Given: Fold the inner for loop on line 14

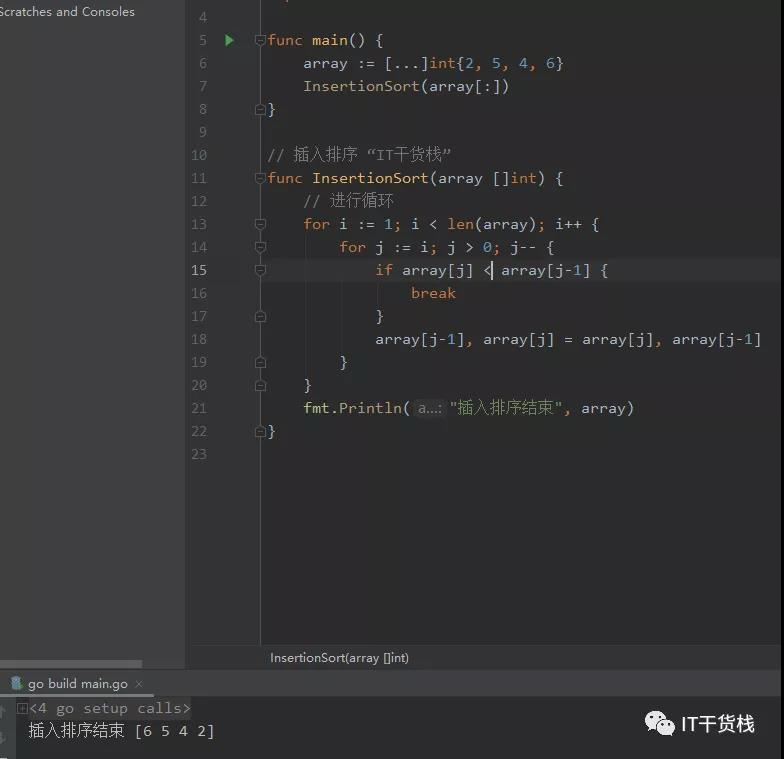Looking at the screenshot, I should 260,247.
